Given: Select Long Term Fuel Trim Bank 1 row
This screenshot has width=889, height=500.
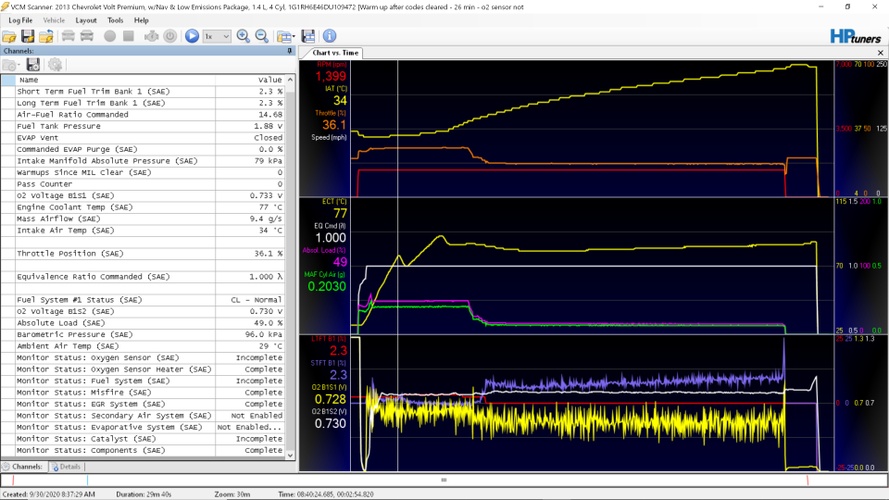Looking at the screenshot, I should 143,103.
